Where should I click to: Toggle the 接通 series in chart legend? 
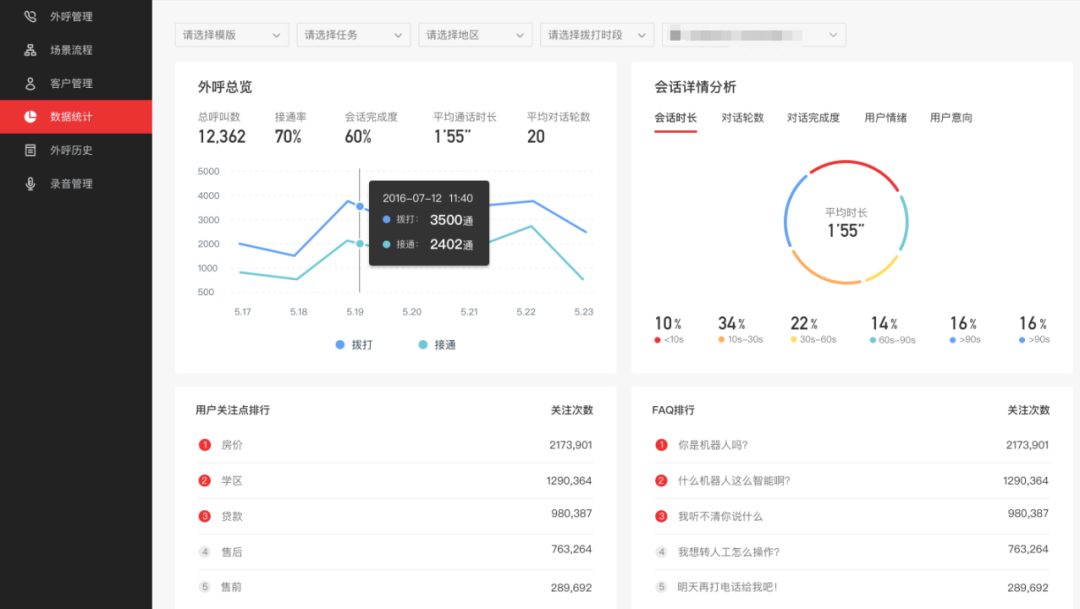pos(423,345)
